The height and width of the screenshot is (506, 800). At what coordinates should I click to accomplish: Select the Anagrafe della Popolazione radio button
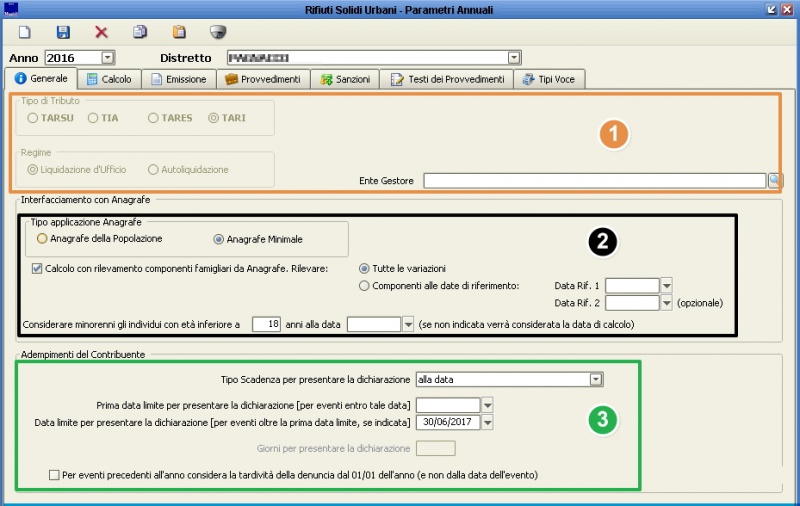42,239
